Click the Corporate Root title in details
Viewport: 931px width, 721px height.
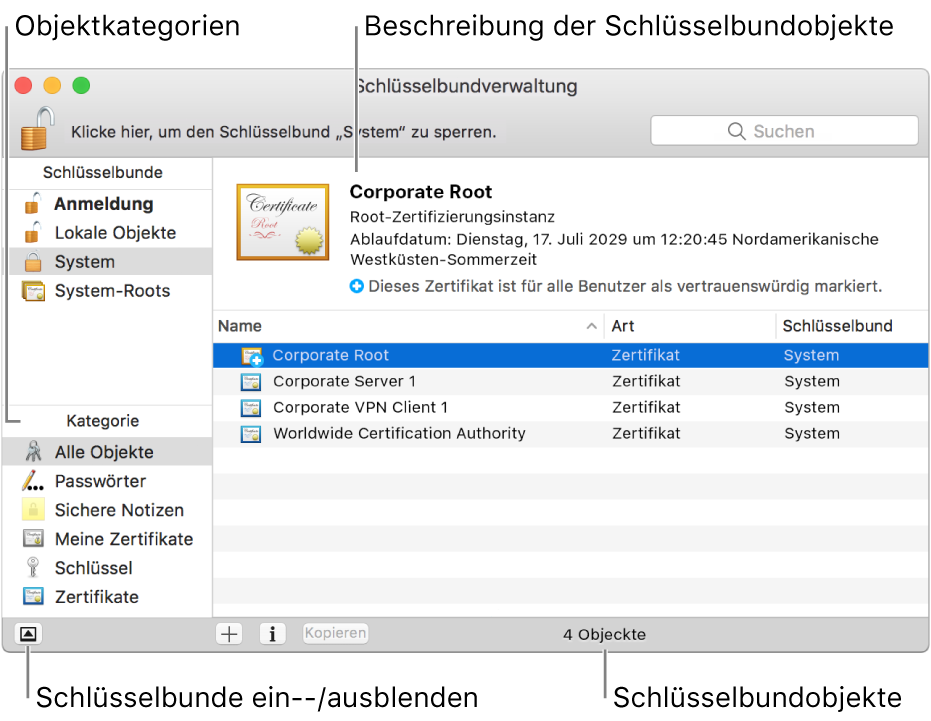point(421,192)
